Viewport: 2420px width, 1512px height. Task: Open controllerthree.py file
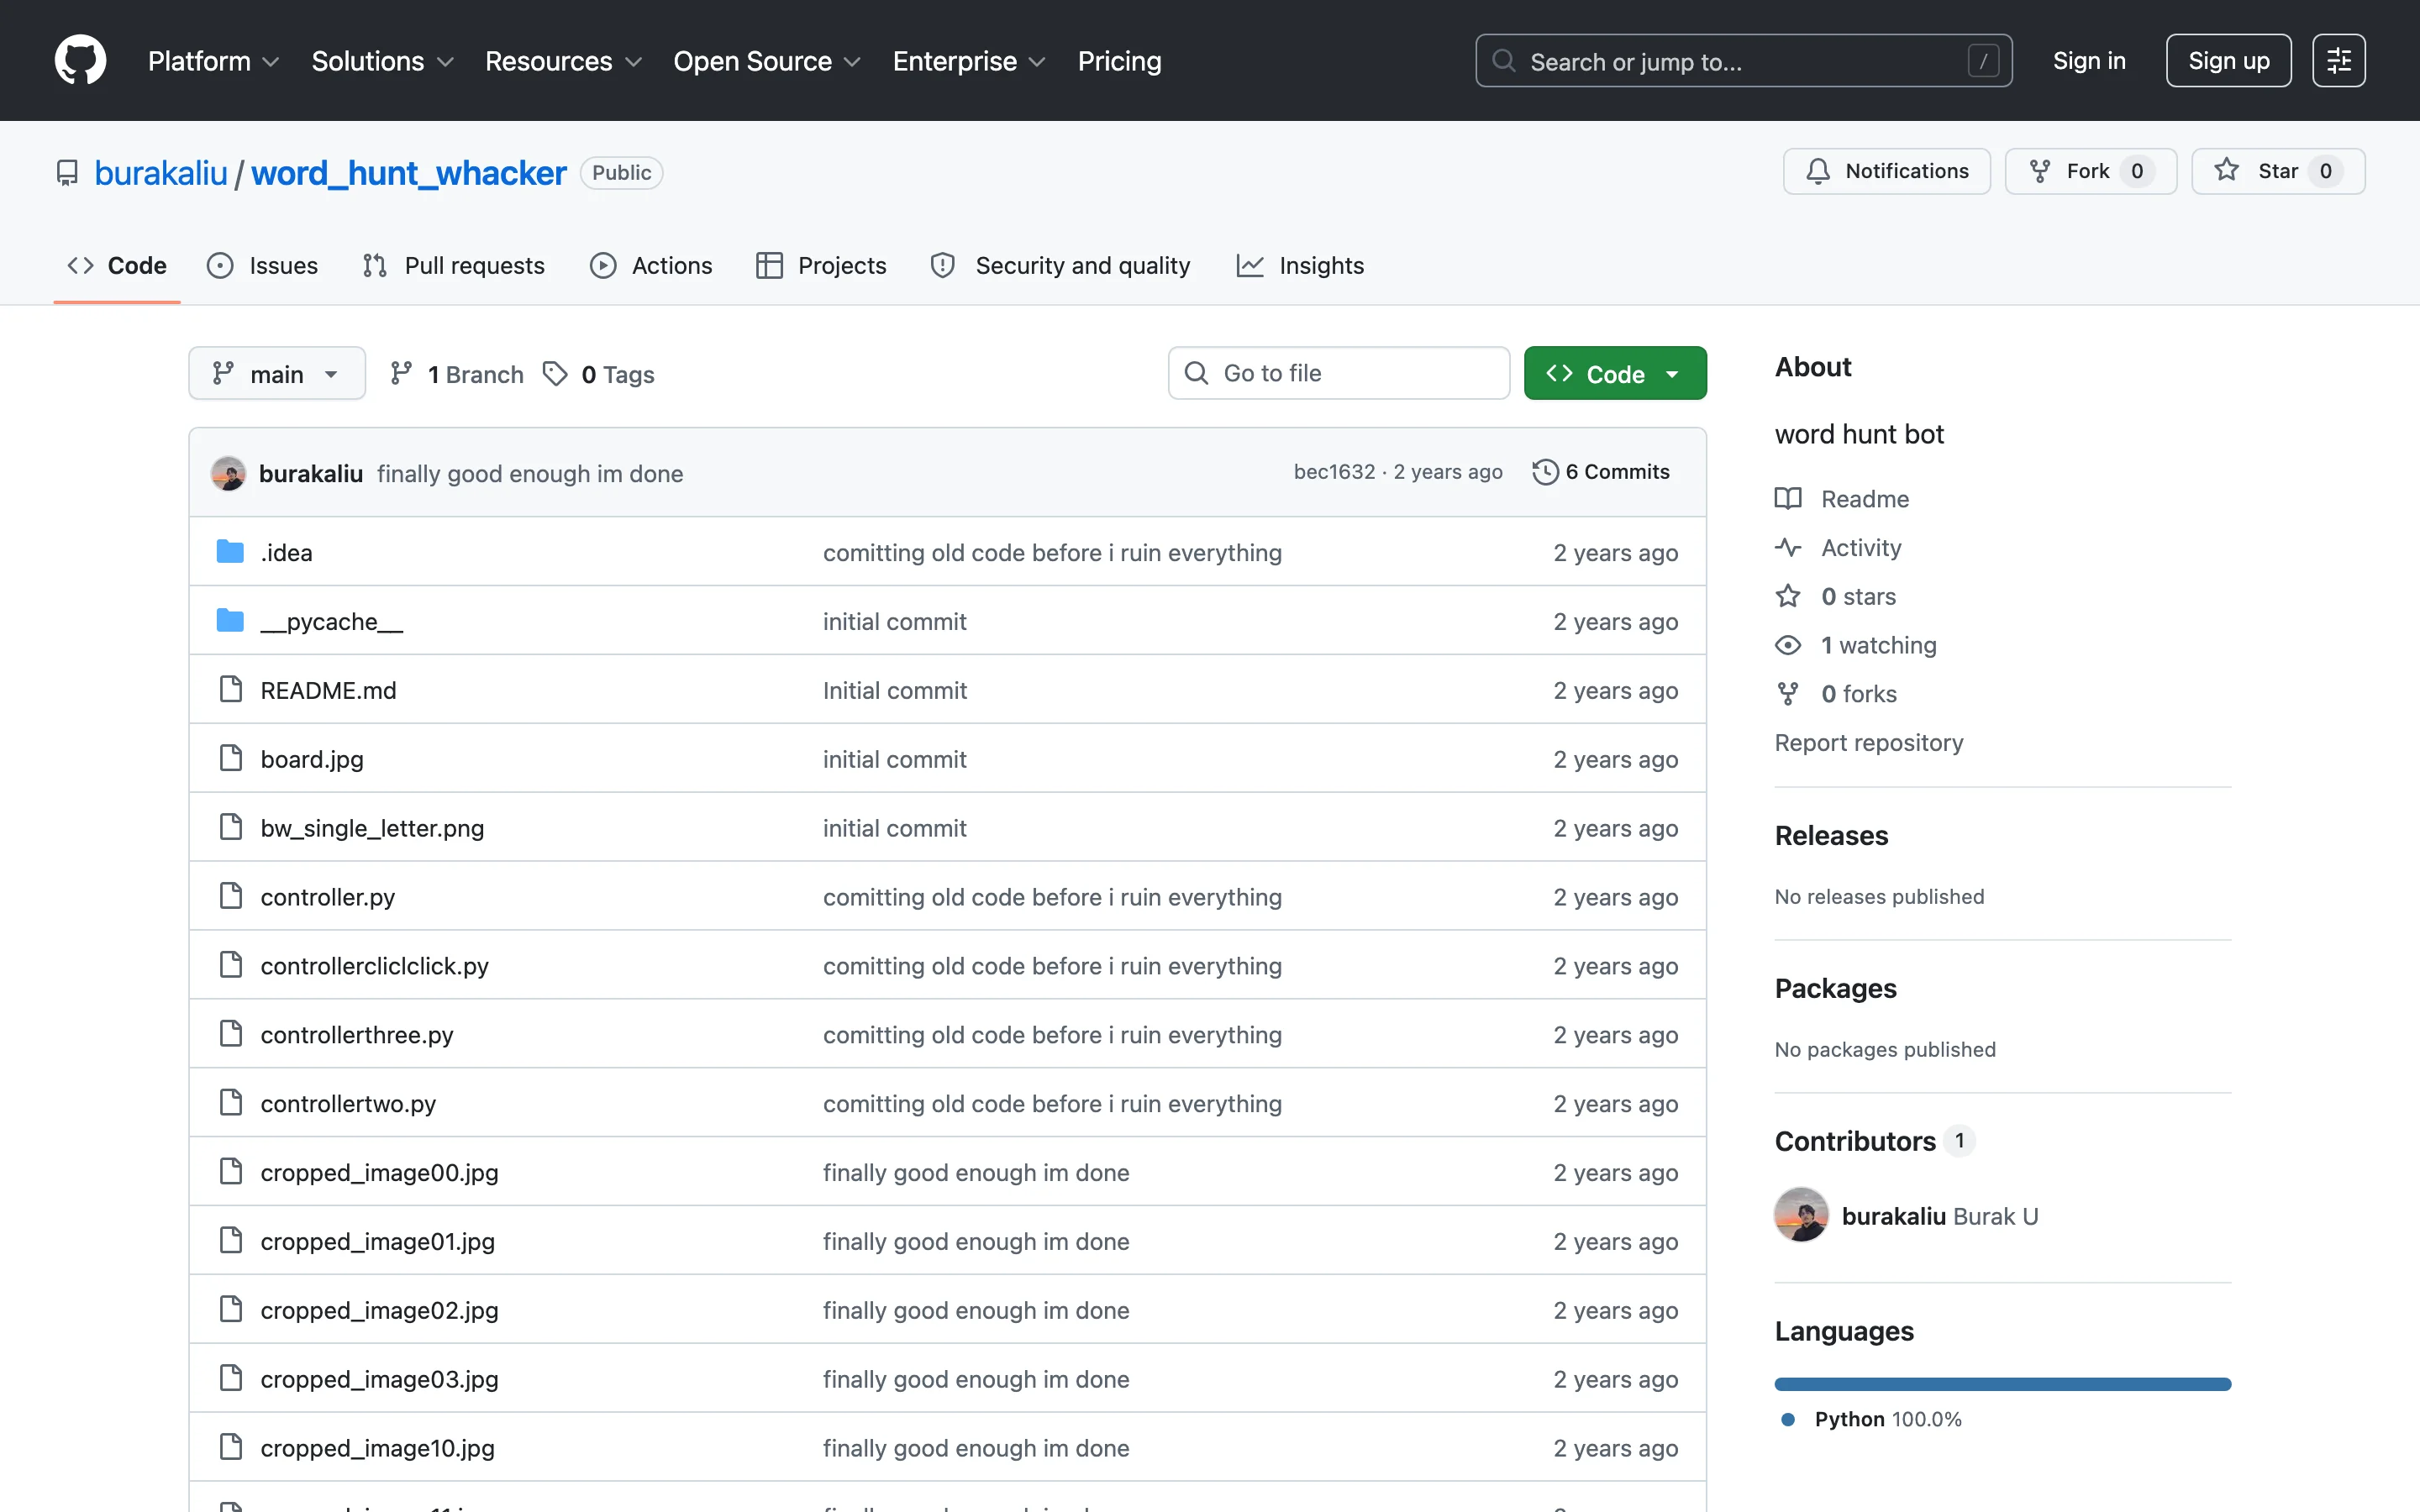pyautogui.click(x=357, y=1034)
